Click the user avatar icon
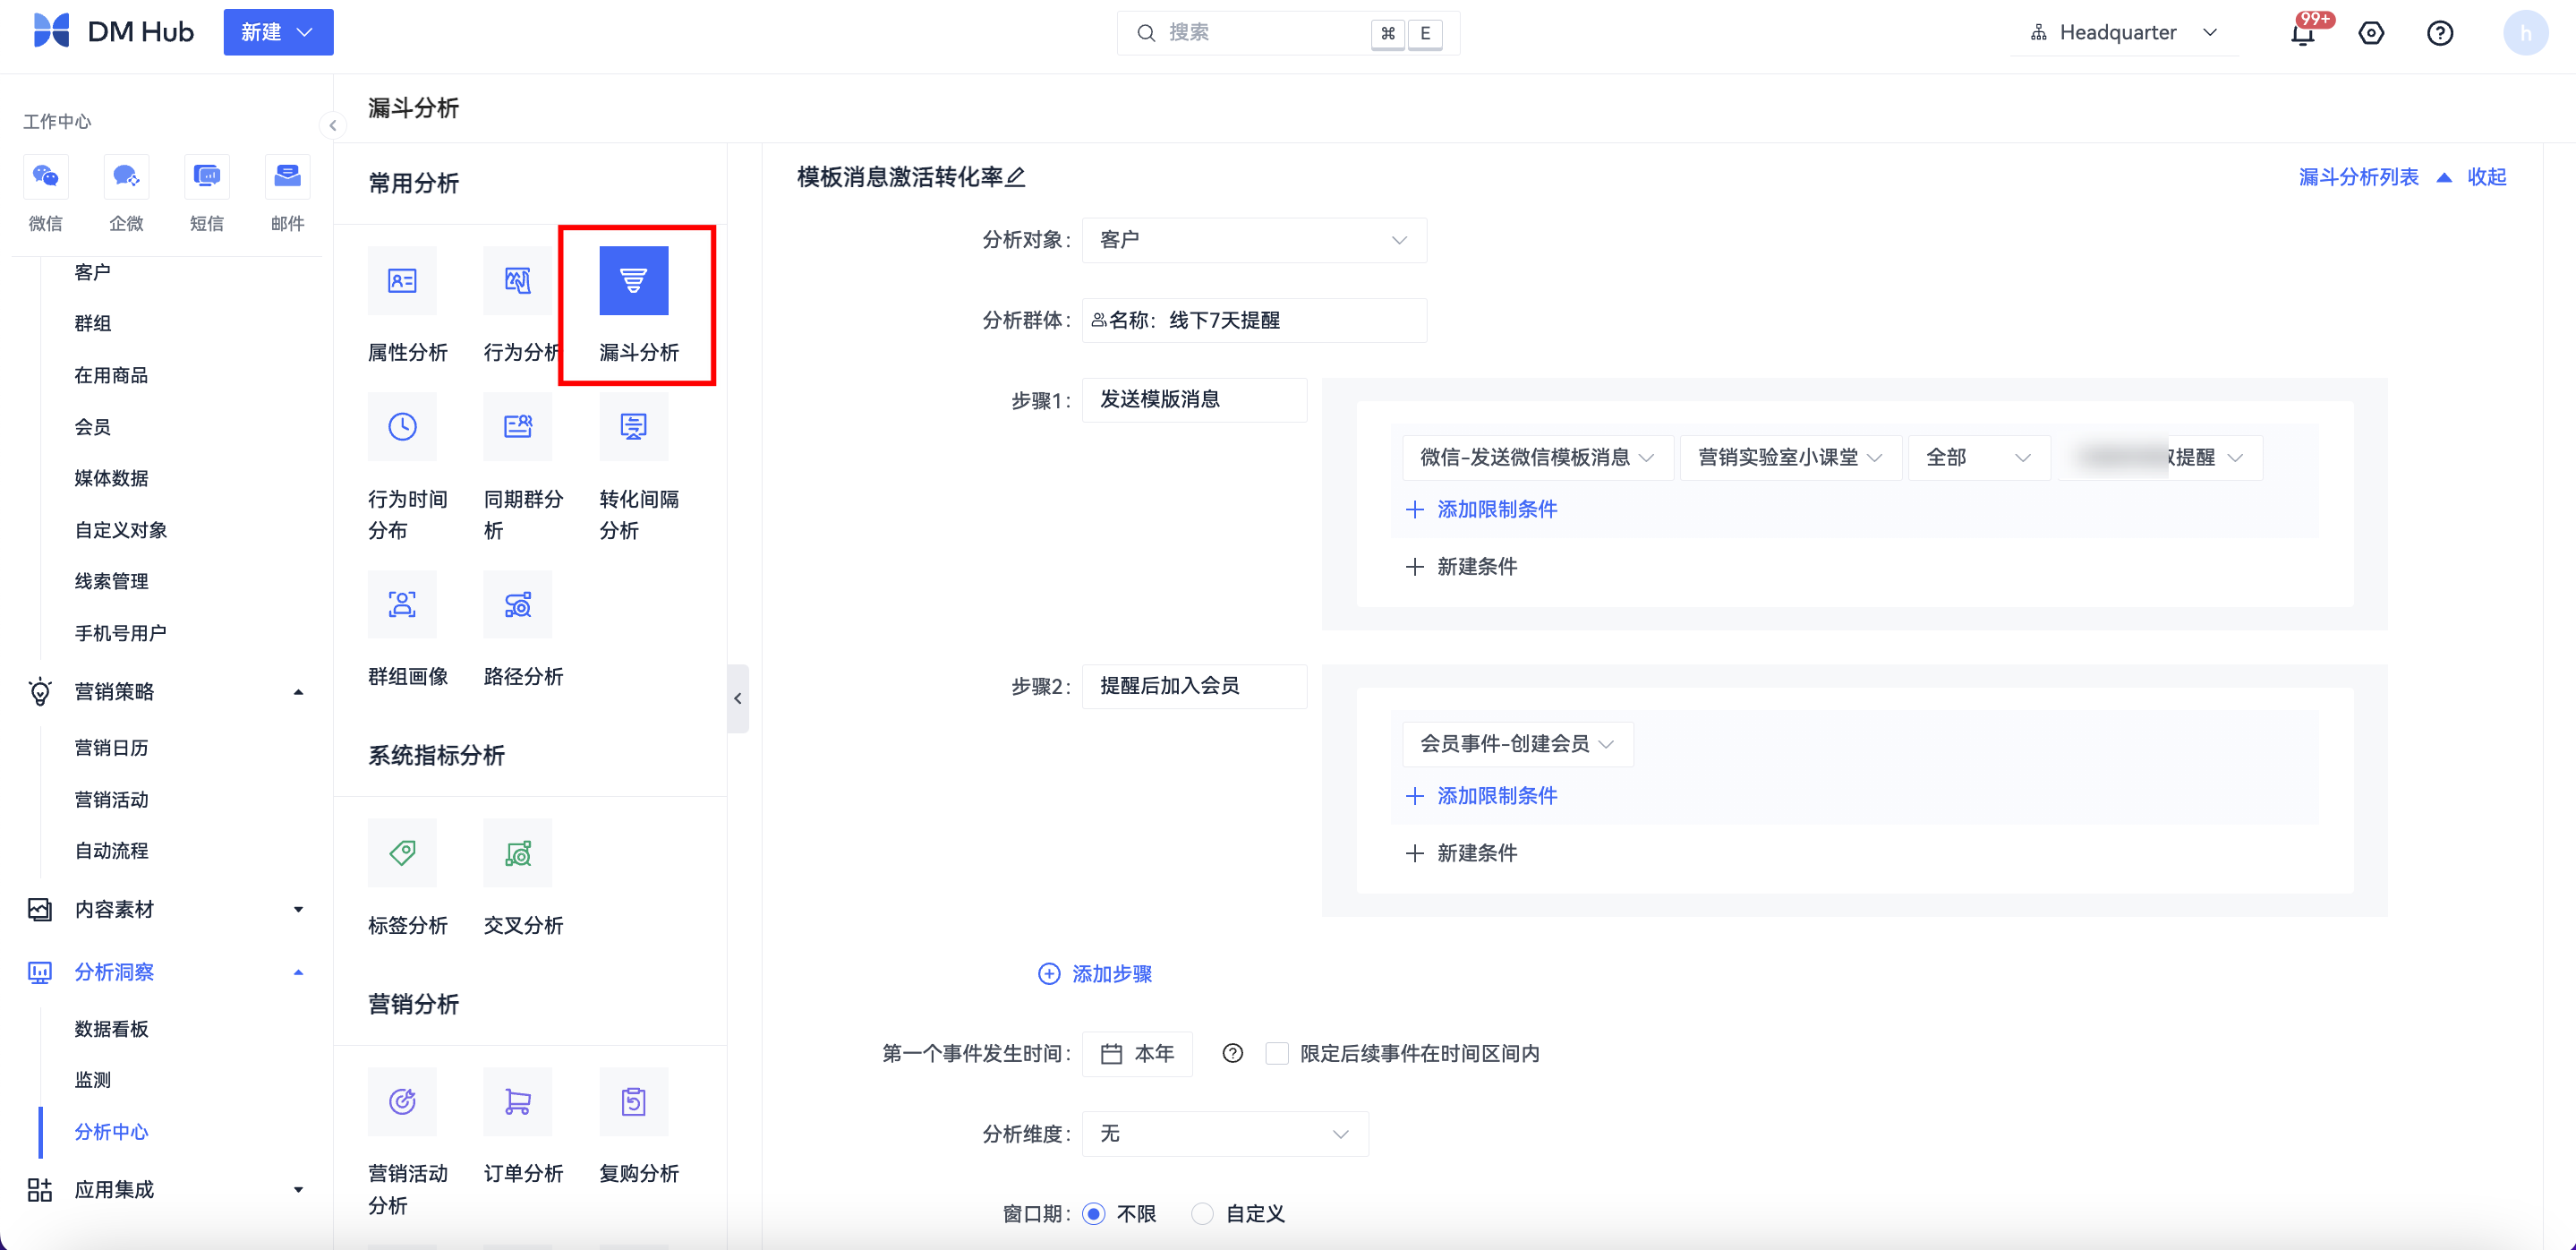This screenshot has height=1250, width=2576. point(2526,33)
